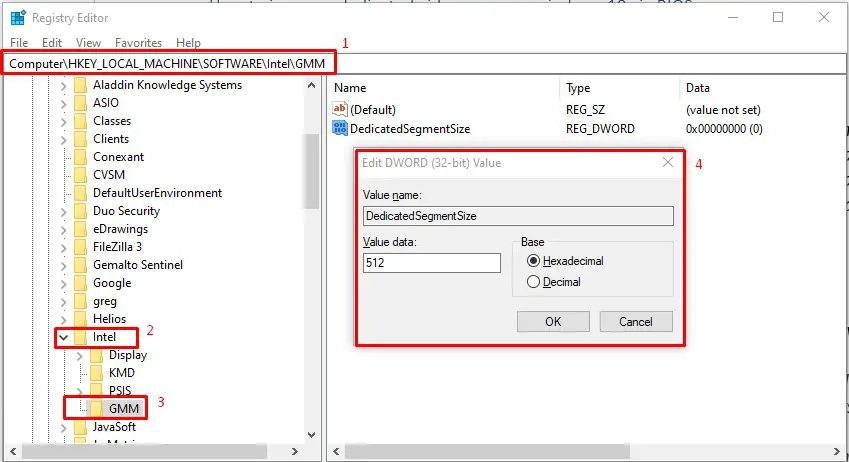Viewport: 849px width, 462px height.
Task: Open the Favorites menu
Action: pos(138,43)
